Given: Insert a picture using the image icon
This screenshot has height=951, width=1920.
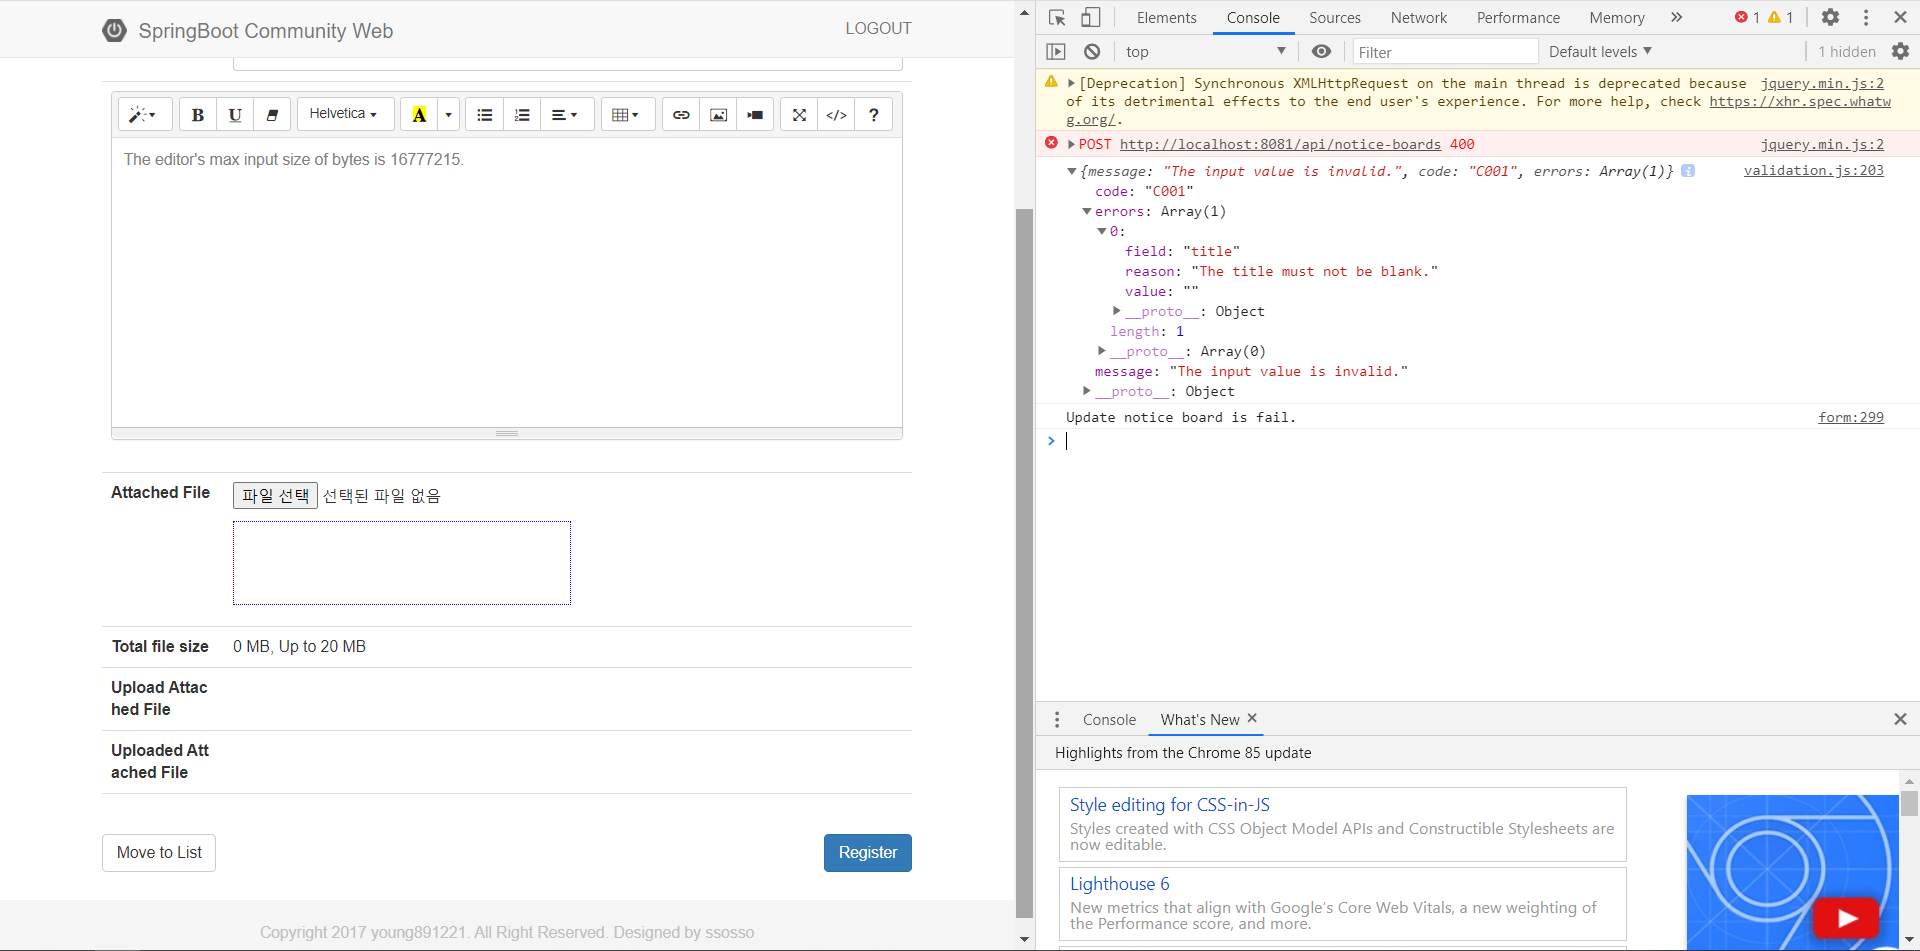Looking at the screenshot, I should point(718,115).
